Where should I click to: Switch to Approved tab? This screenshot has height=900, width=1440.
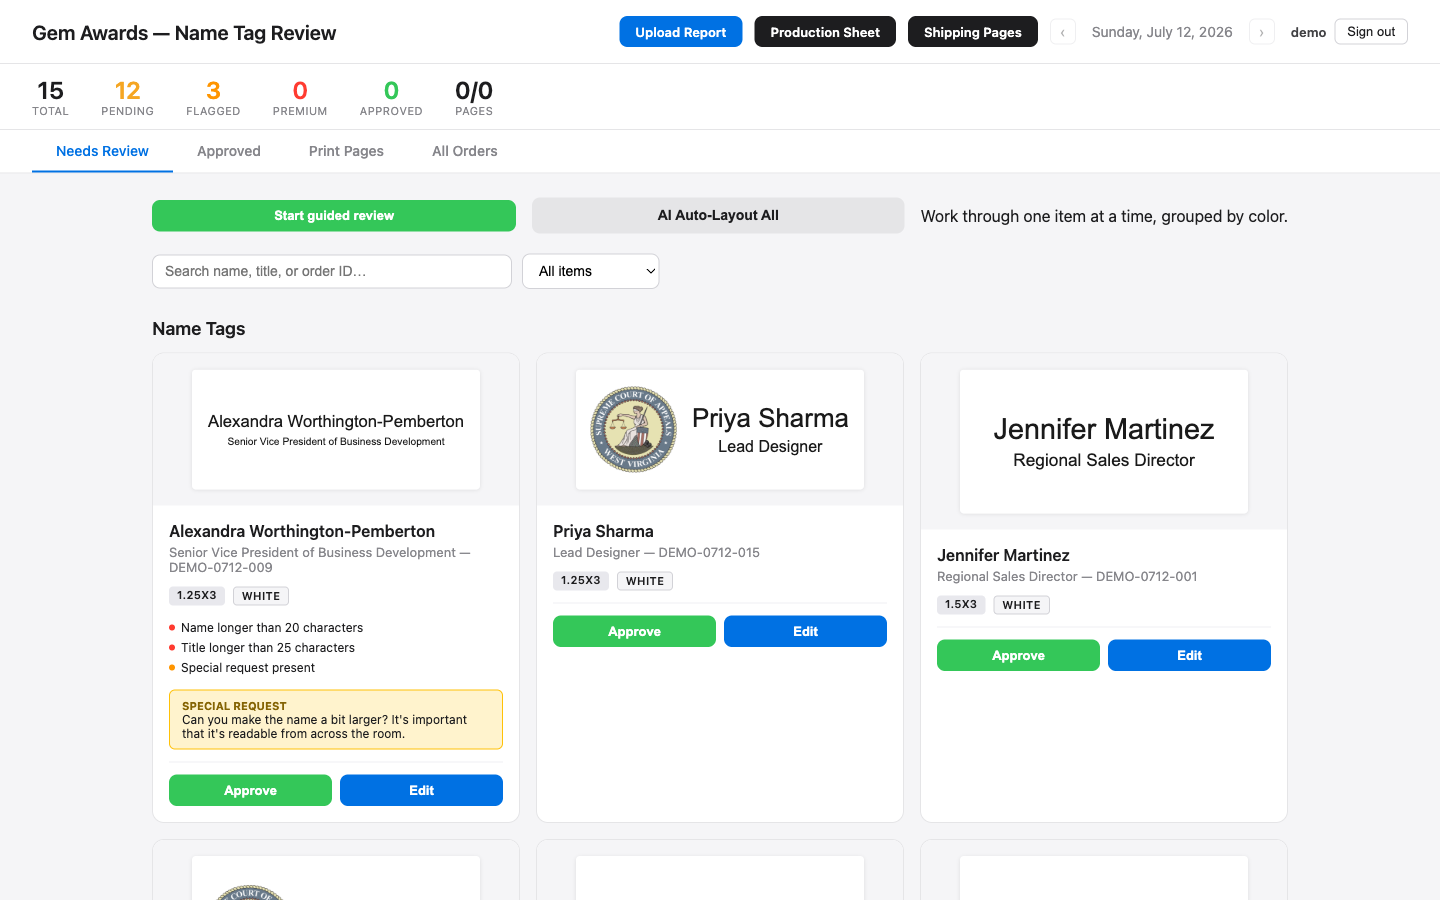tap(229, 151)
